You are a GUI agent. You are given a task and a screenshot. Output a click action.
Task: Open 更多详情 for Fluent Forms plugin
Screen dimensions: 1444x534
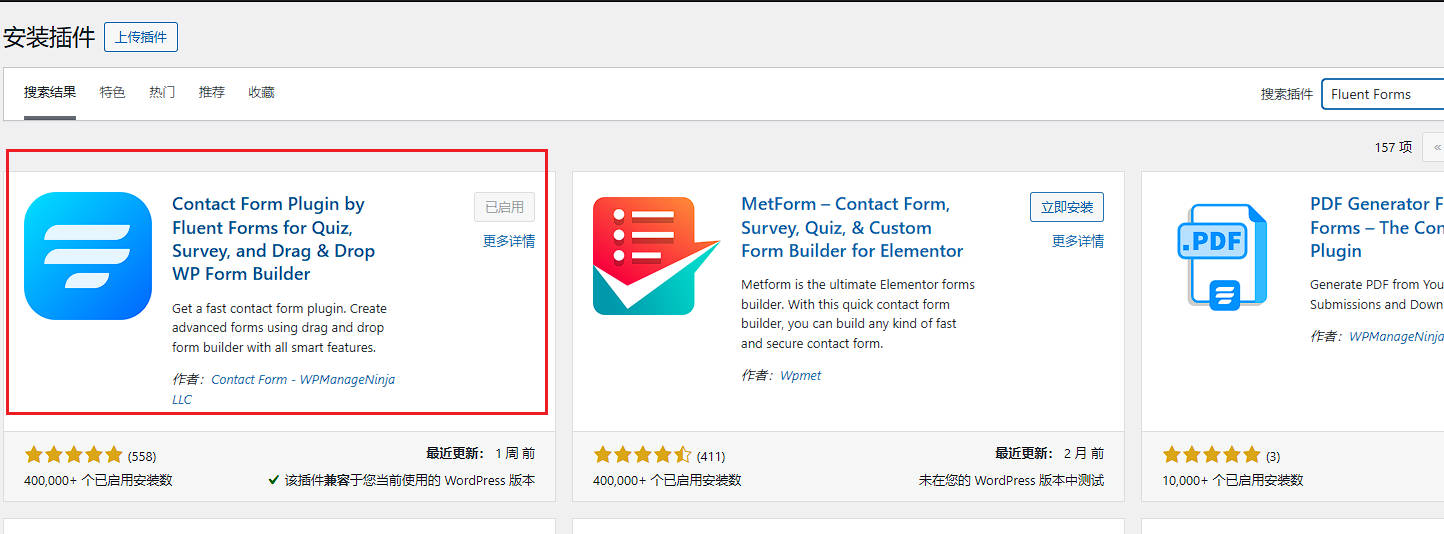point(508,241)
